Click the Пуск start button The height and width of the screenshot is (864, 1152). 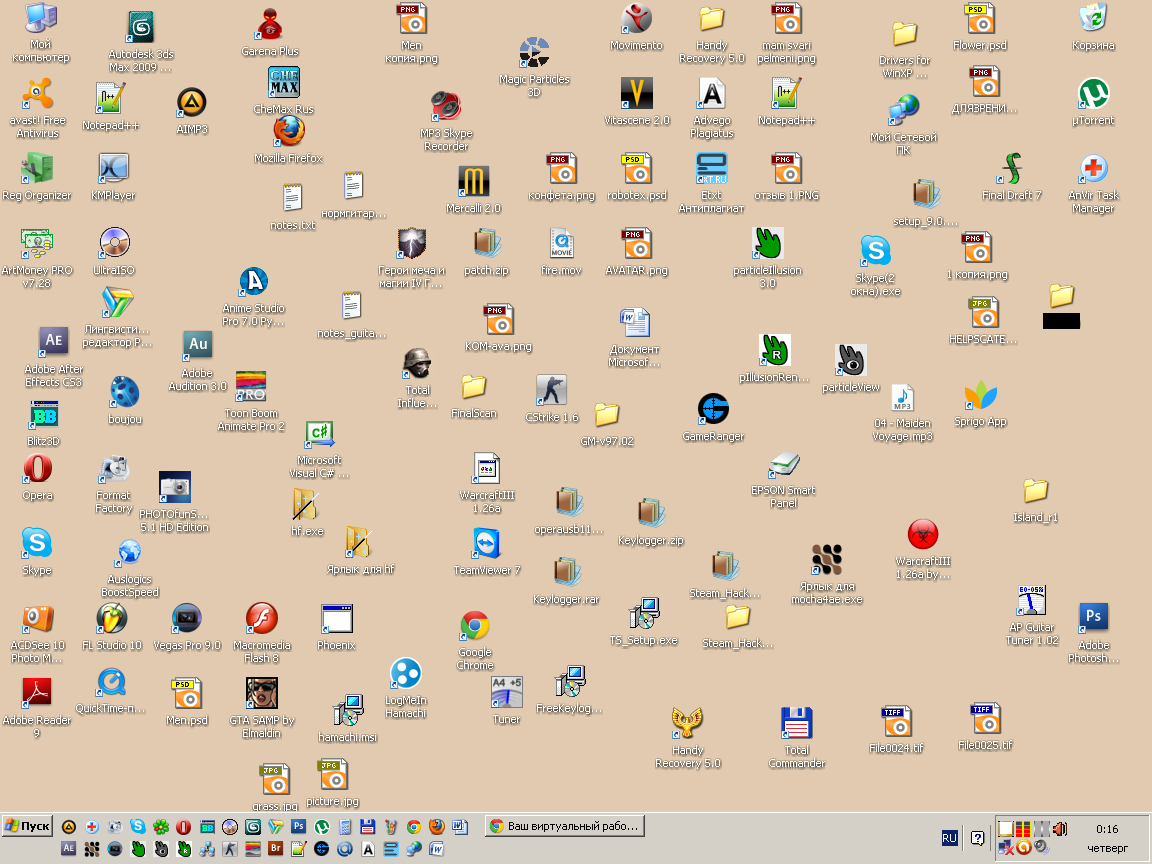[x=27, y=826]
